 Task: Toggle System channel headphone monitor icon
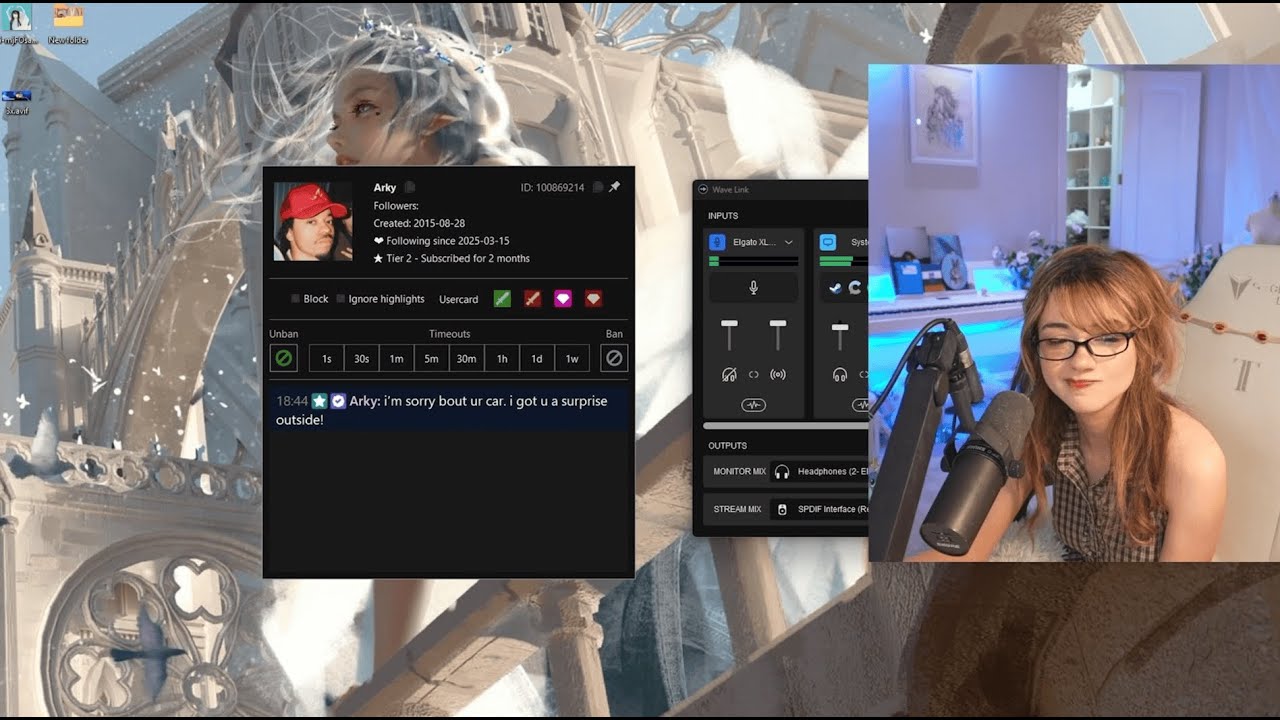click(840, 375)
